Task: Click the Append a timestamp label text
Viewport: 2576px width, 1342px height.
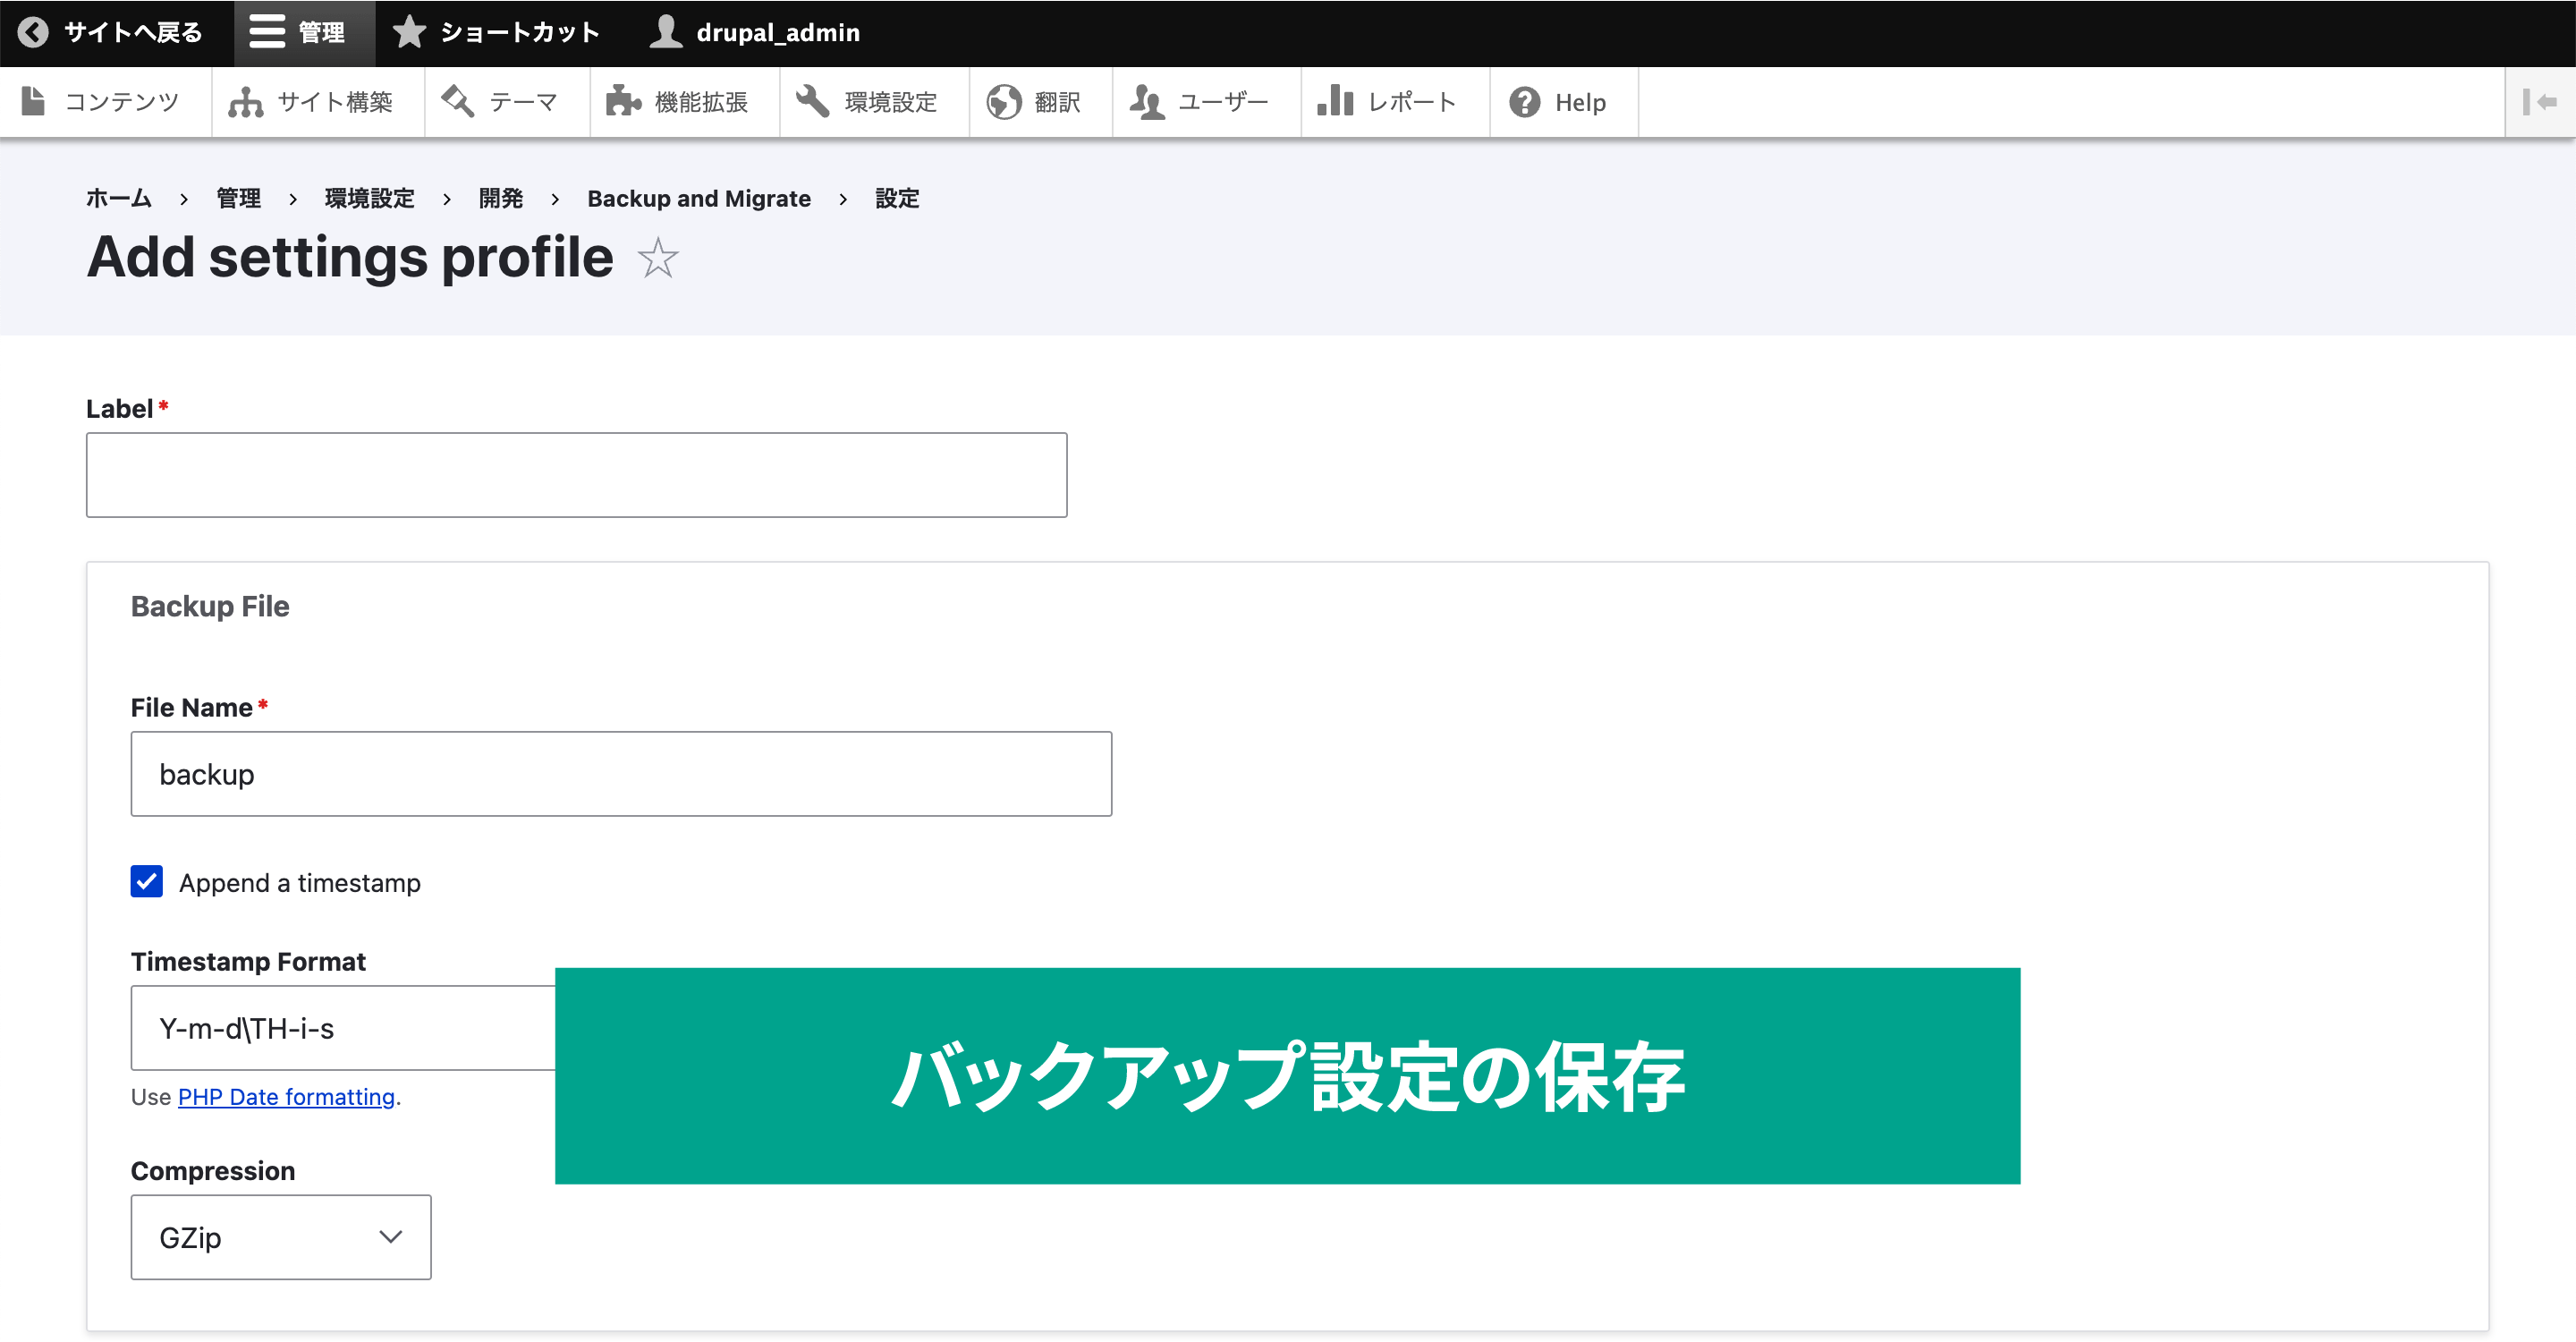Action: click(300, 883)
